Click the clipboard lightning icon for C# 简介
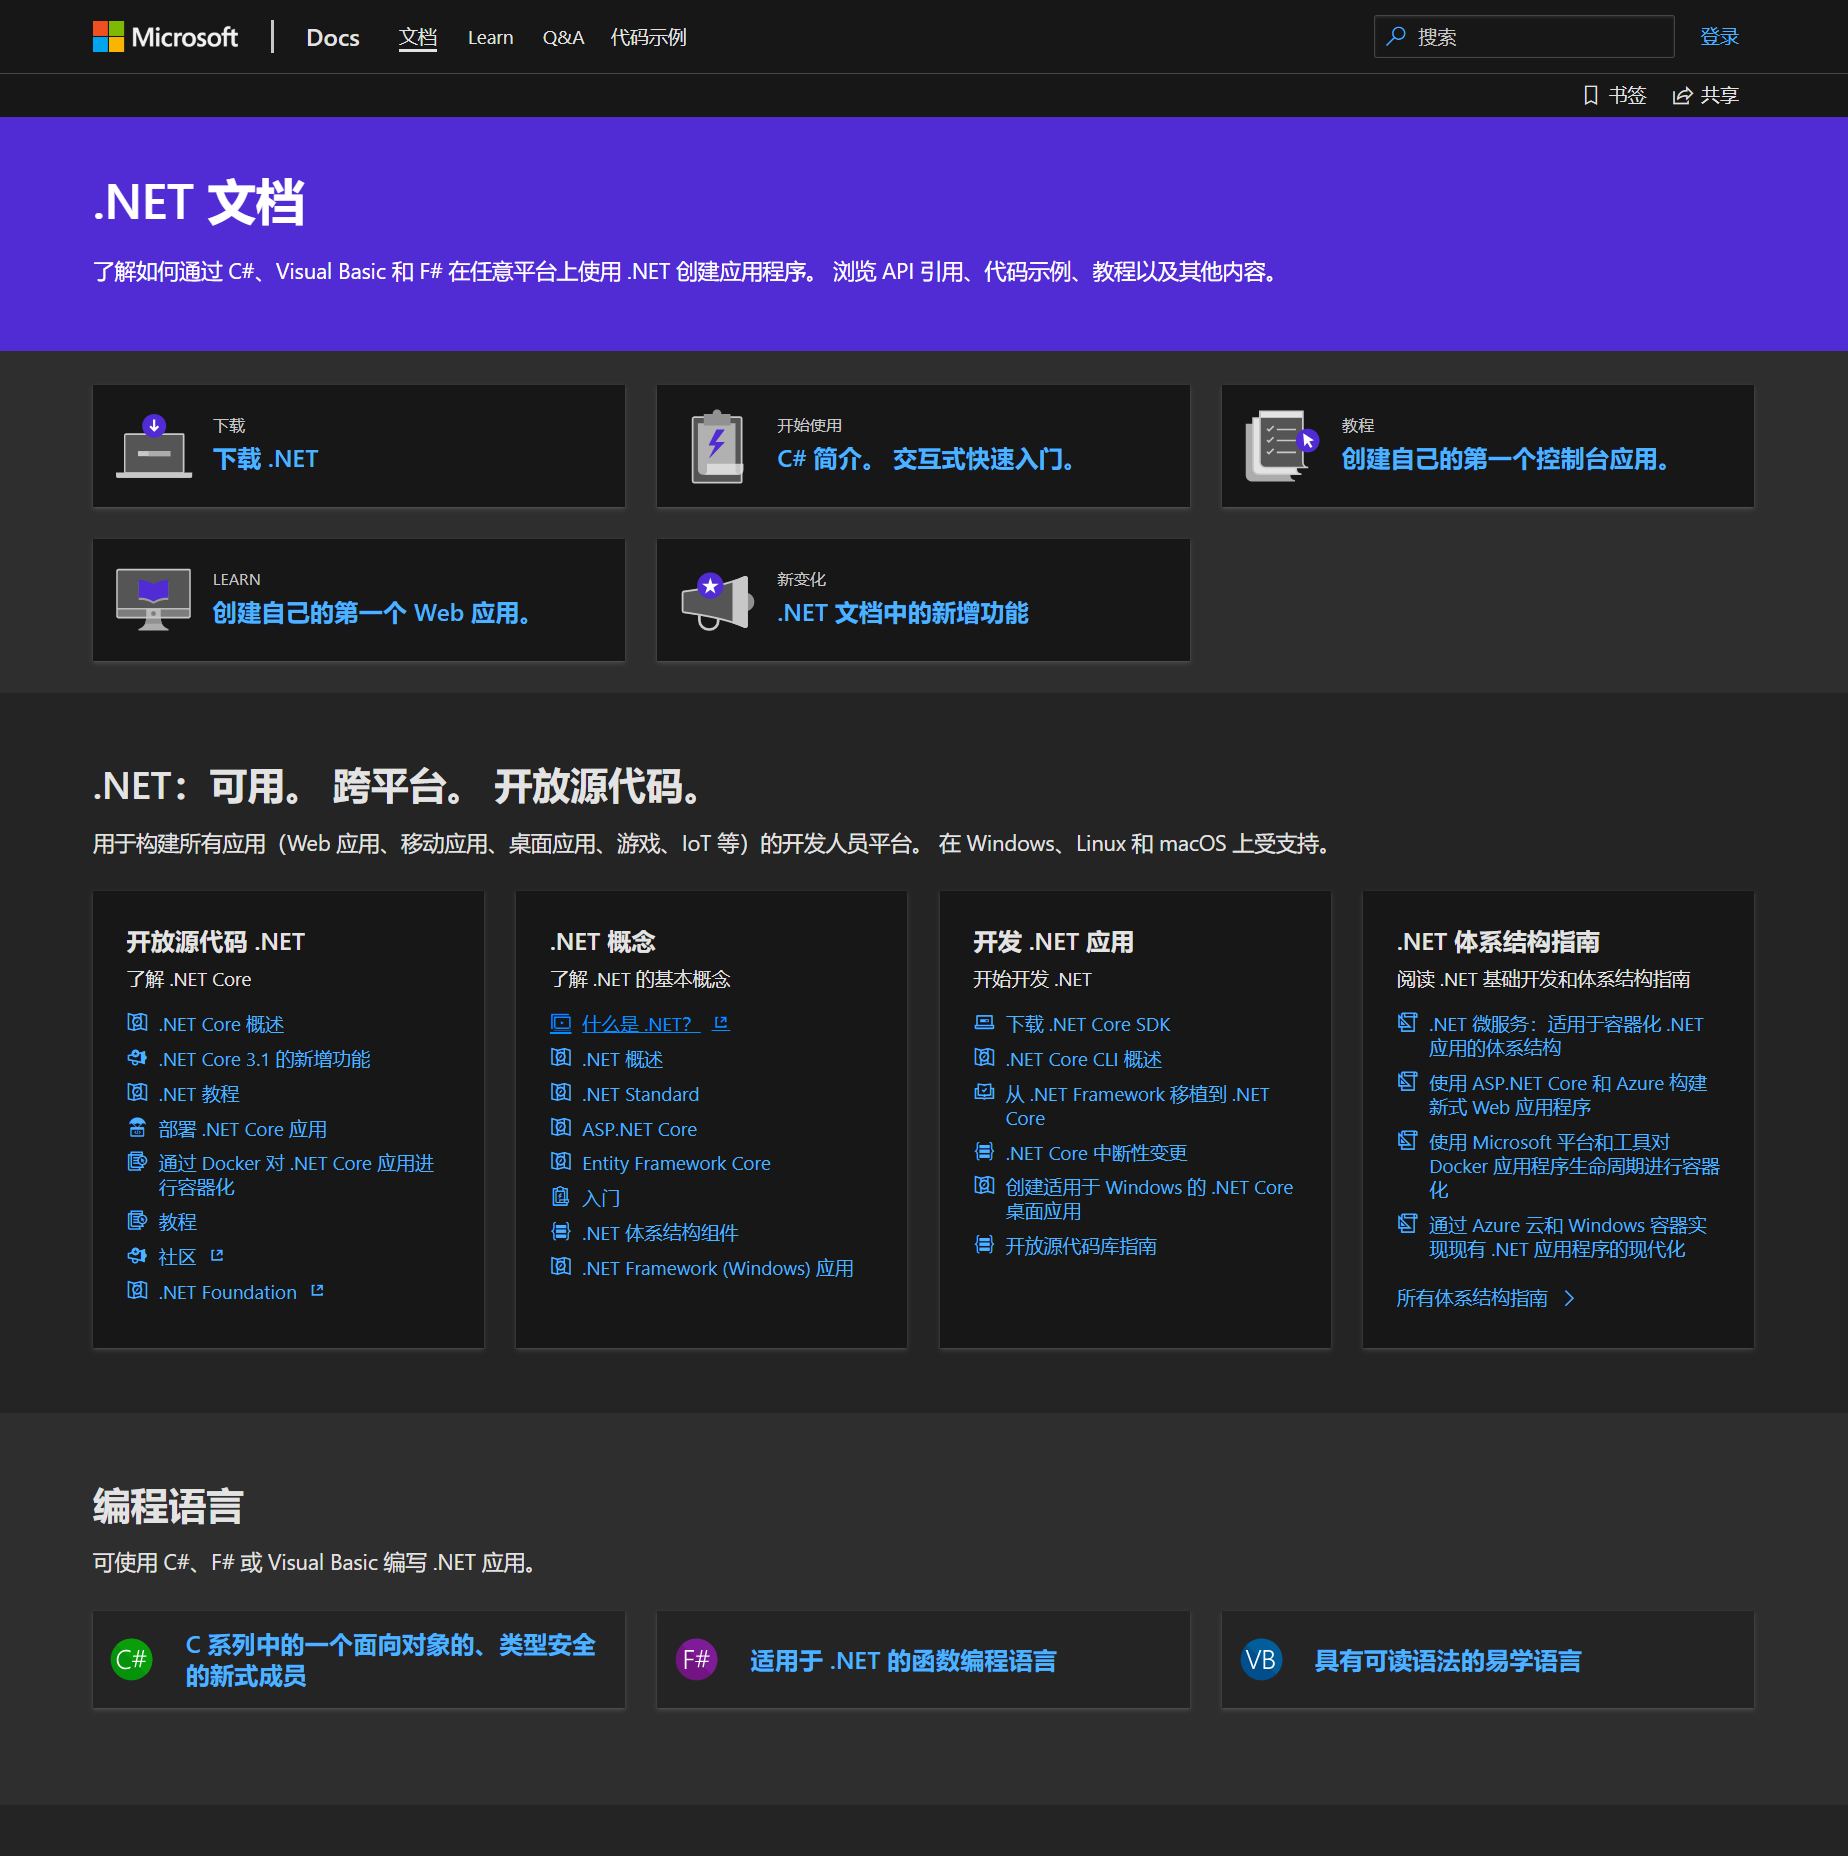This screenshot has width=1848, height=1856. [x=718, y=446]
